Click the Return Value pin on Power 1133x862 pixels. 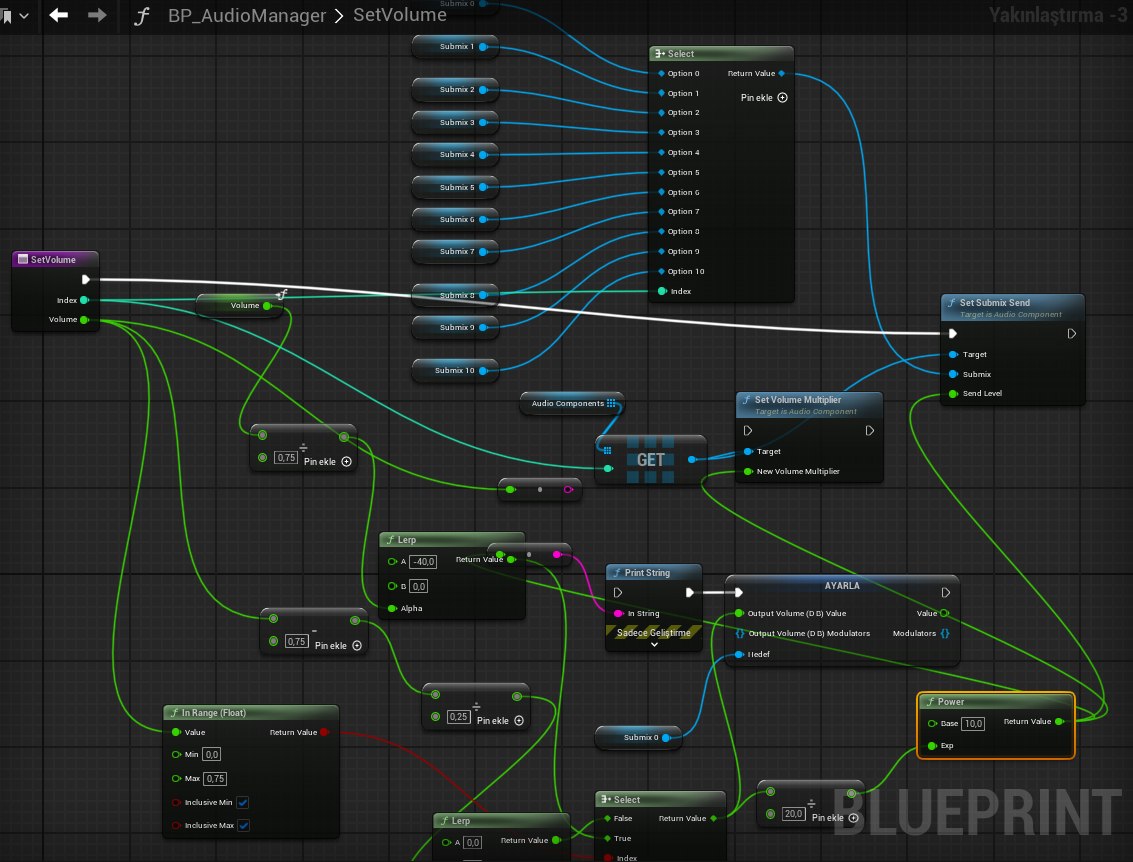point(1059,722)
